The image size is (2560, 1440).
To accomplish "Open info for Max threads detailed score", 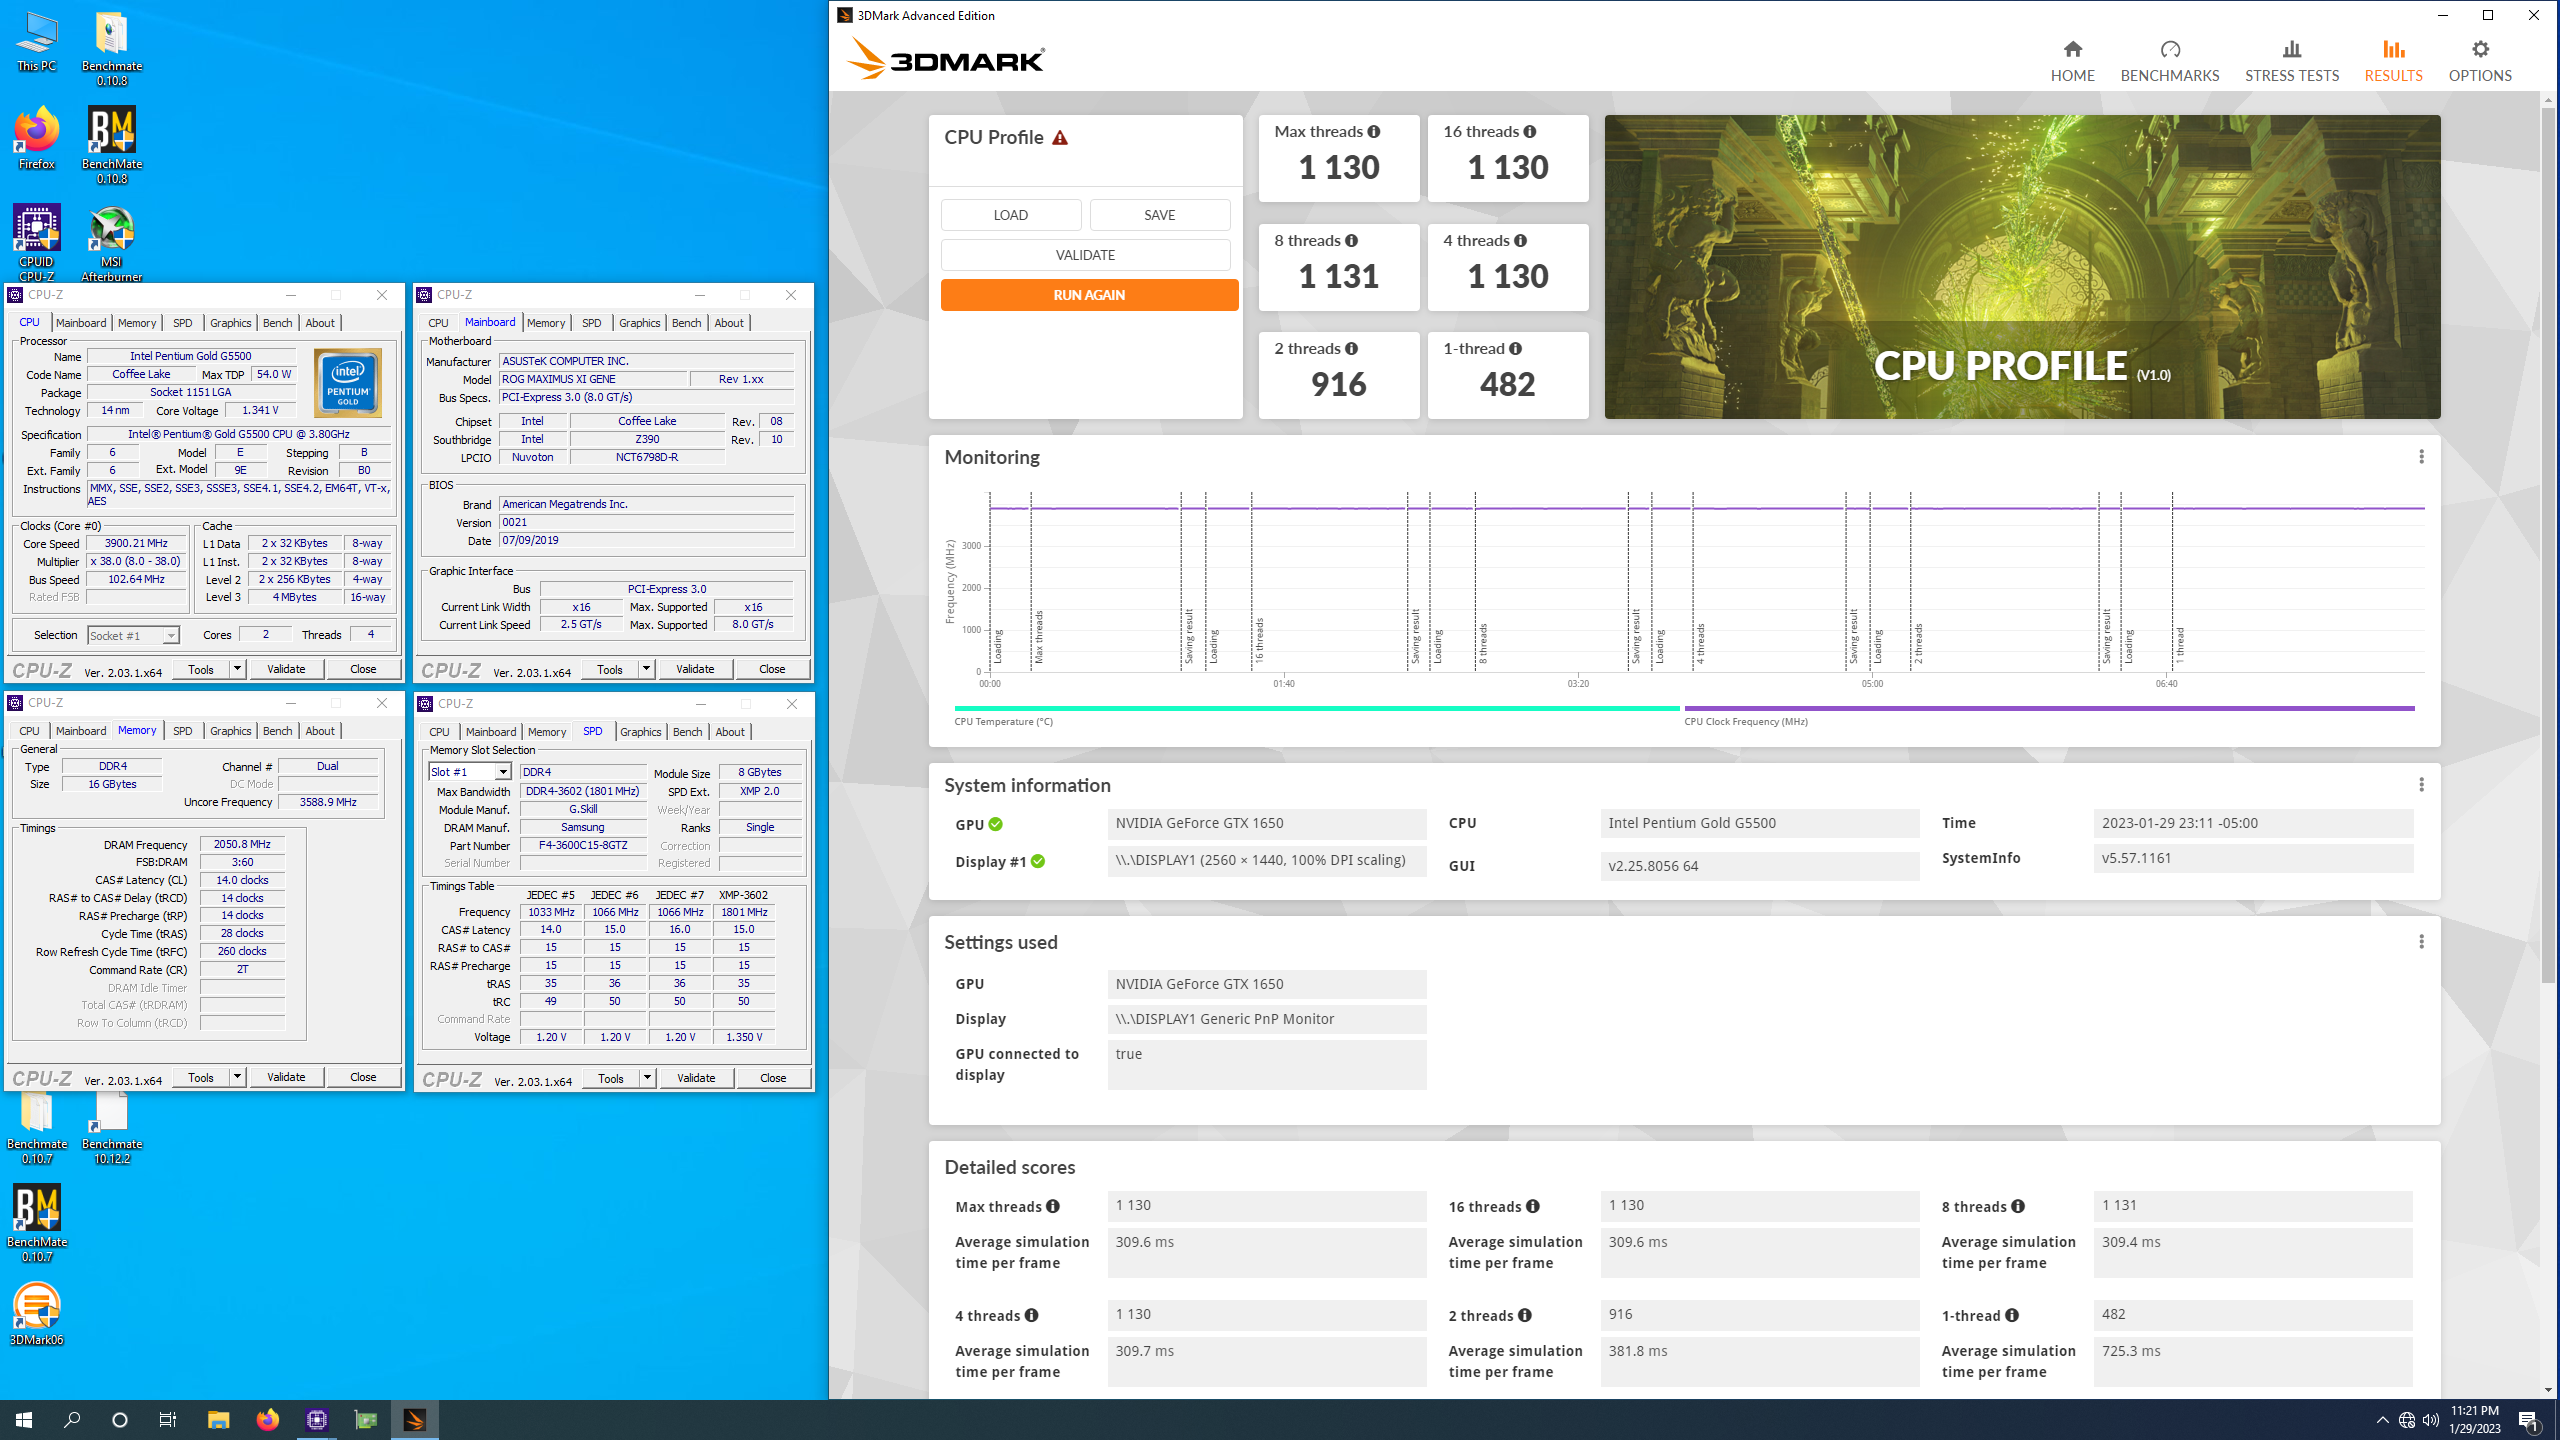I will pos(1053,1207).
